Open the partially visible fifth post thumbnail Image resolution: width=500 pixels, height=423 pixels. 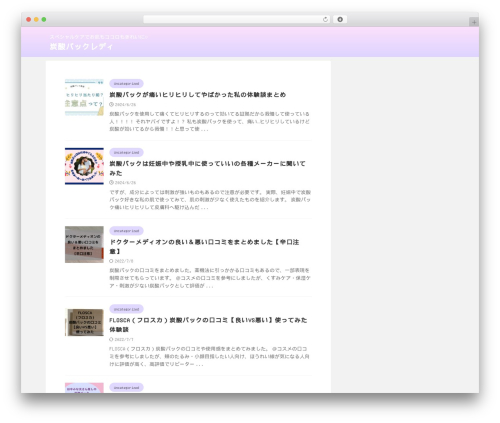pyautogui.click(x=84, y=388)
